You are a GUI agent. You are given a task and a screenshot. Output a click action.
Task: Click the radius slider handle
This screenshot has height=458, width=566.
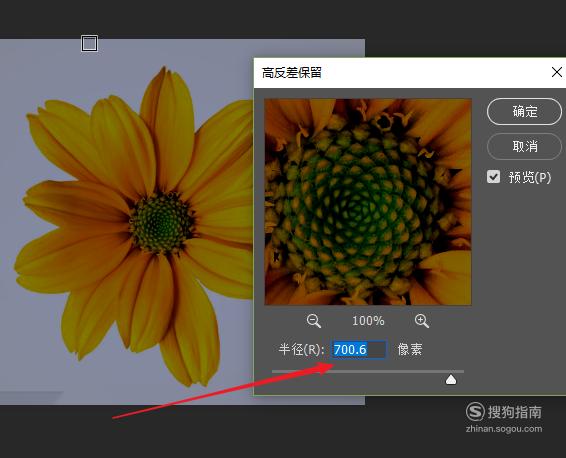pyautogui.click(x=451, y=380)
